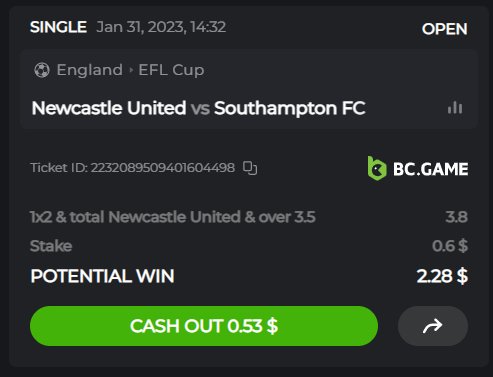This screenshot has height=377, width=493.
Task: Copy the ticket ID with copy icon
Action: point(250,168)
